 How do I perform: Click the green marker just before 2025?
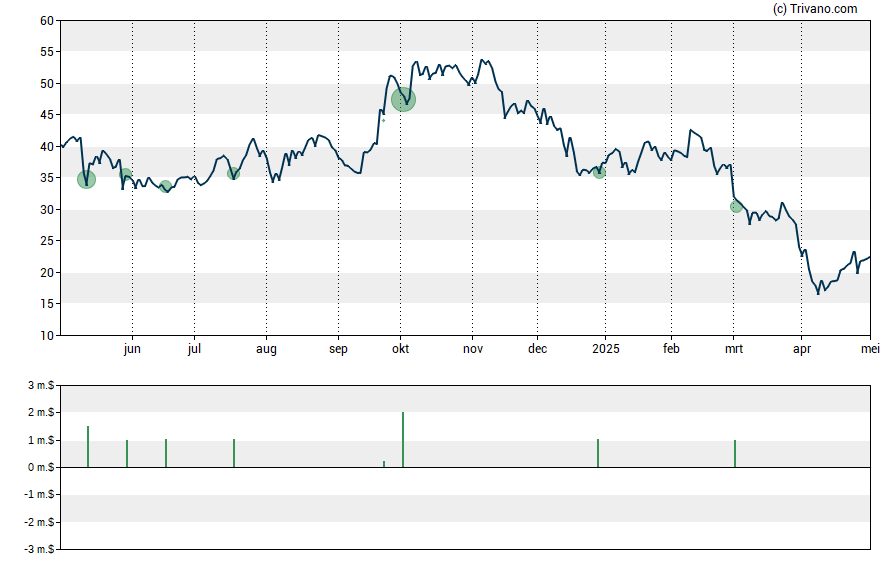[599, 173]
